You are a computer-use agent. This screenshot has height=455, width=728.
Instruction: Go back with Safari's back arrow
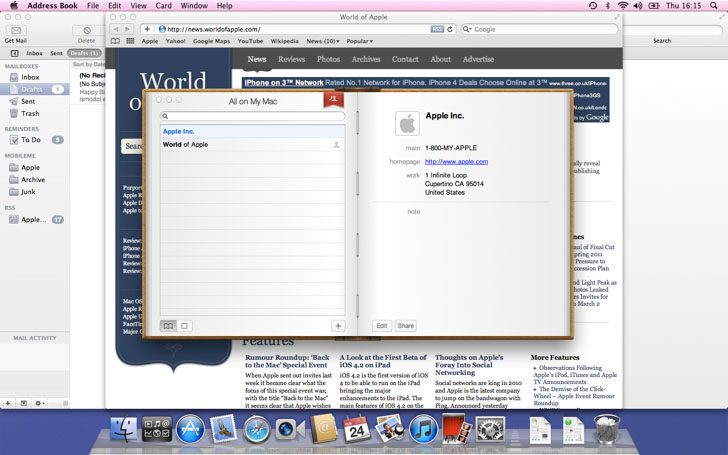(116, 29)
